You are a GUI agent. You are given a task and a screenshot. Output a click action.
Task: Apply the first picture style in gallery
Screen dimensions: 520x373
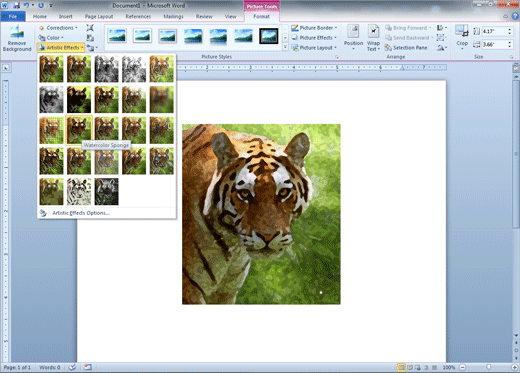[x=117, y=36]
